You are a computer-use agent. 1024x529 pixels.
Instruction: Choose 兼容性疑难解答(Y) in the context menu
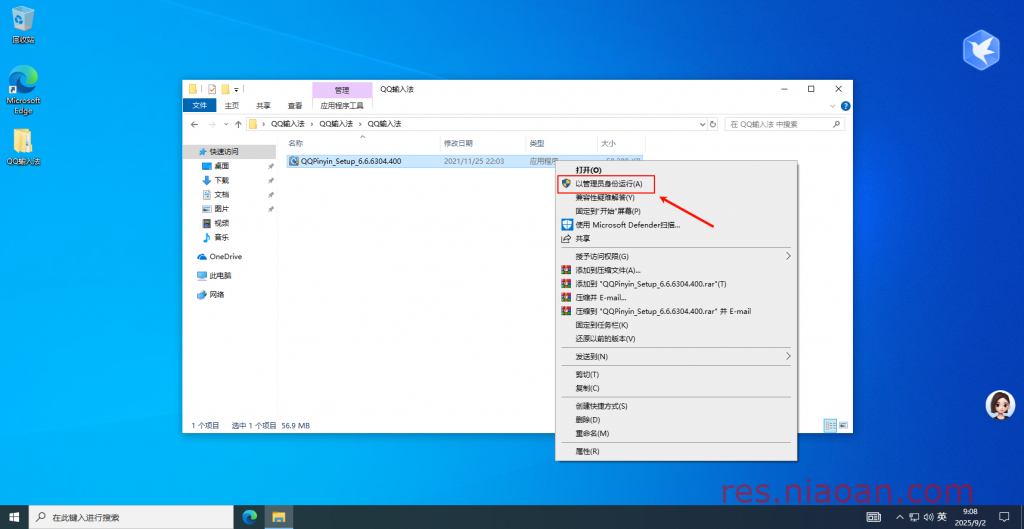point(676,197)
